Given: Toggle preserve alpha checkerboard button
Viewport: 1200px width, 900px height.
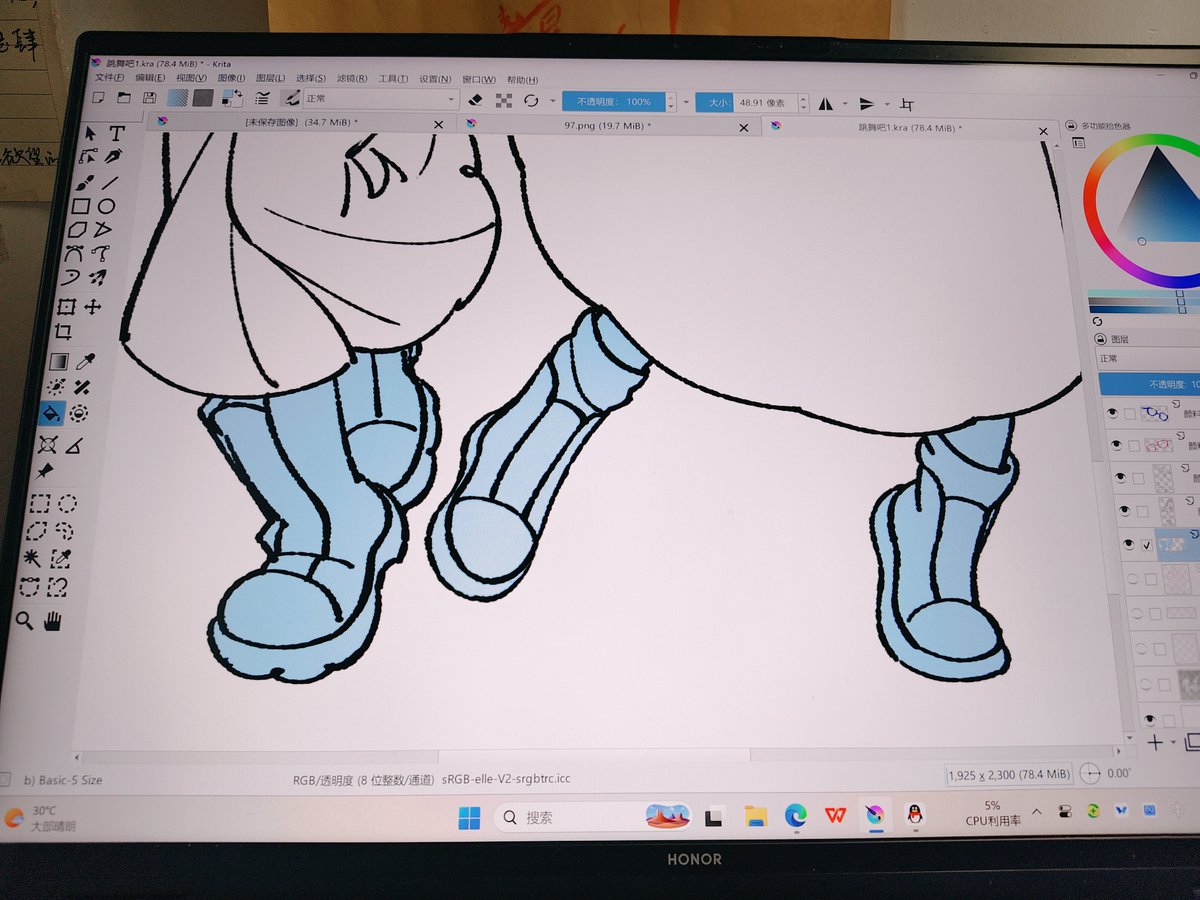Looking at the screenshot, I should pyautogui.click(x=504, y=101).
